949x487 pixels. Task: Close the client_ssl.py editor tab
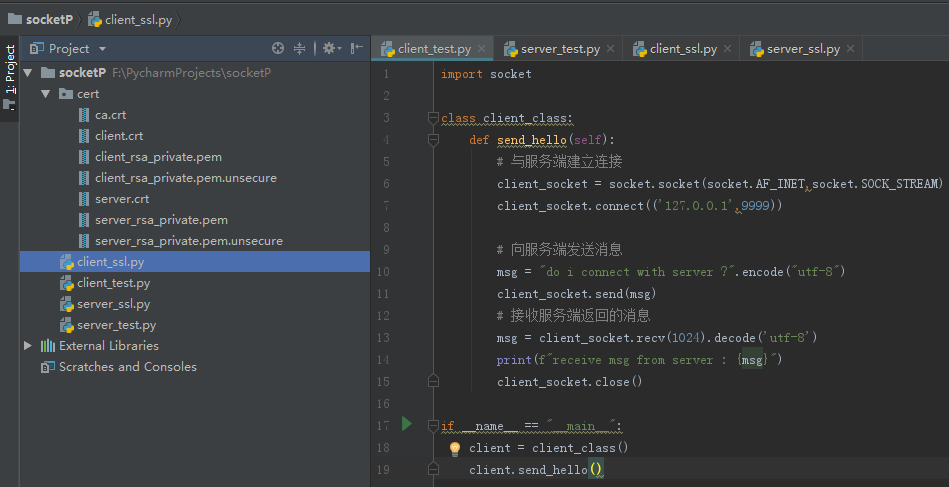pos(727,49)
